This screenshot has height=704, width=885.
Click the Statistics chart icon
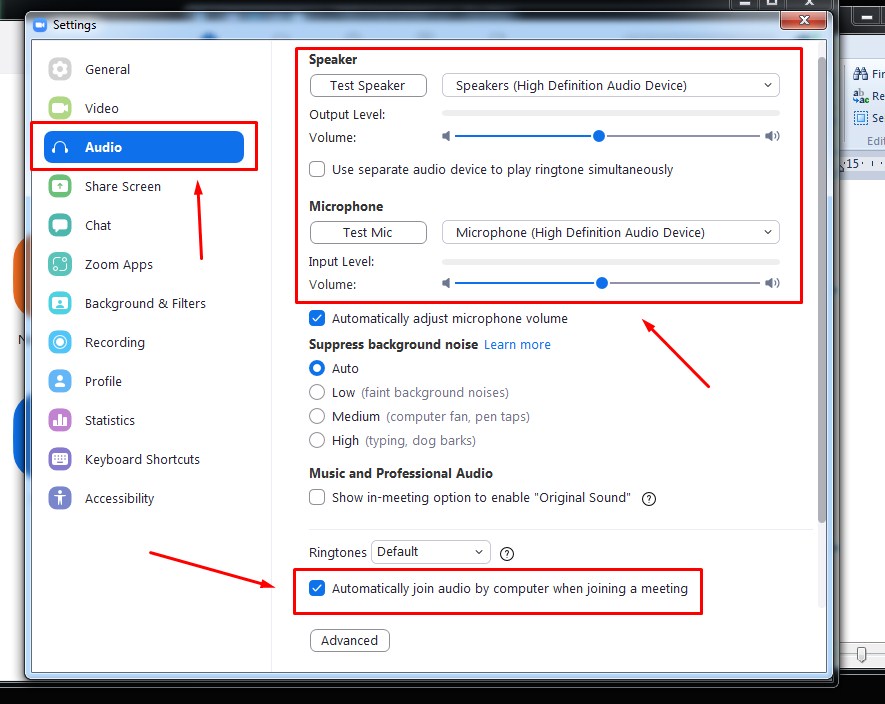click(60, 420)
